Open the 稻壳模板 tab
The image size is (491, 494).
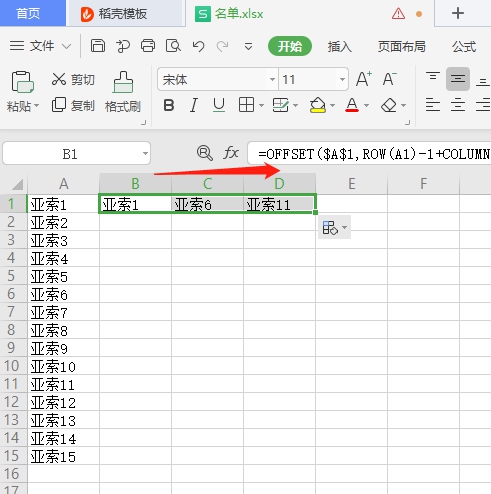(125, 14)
